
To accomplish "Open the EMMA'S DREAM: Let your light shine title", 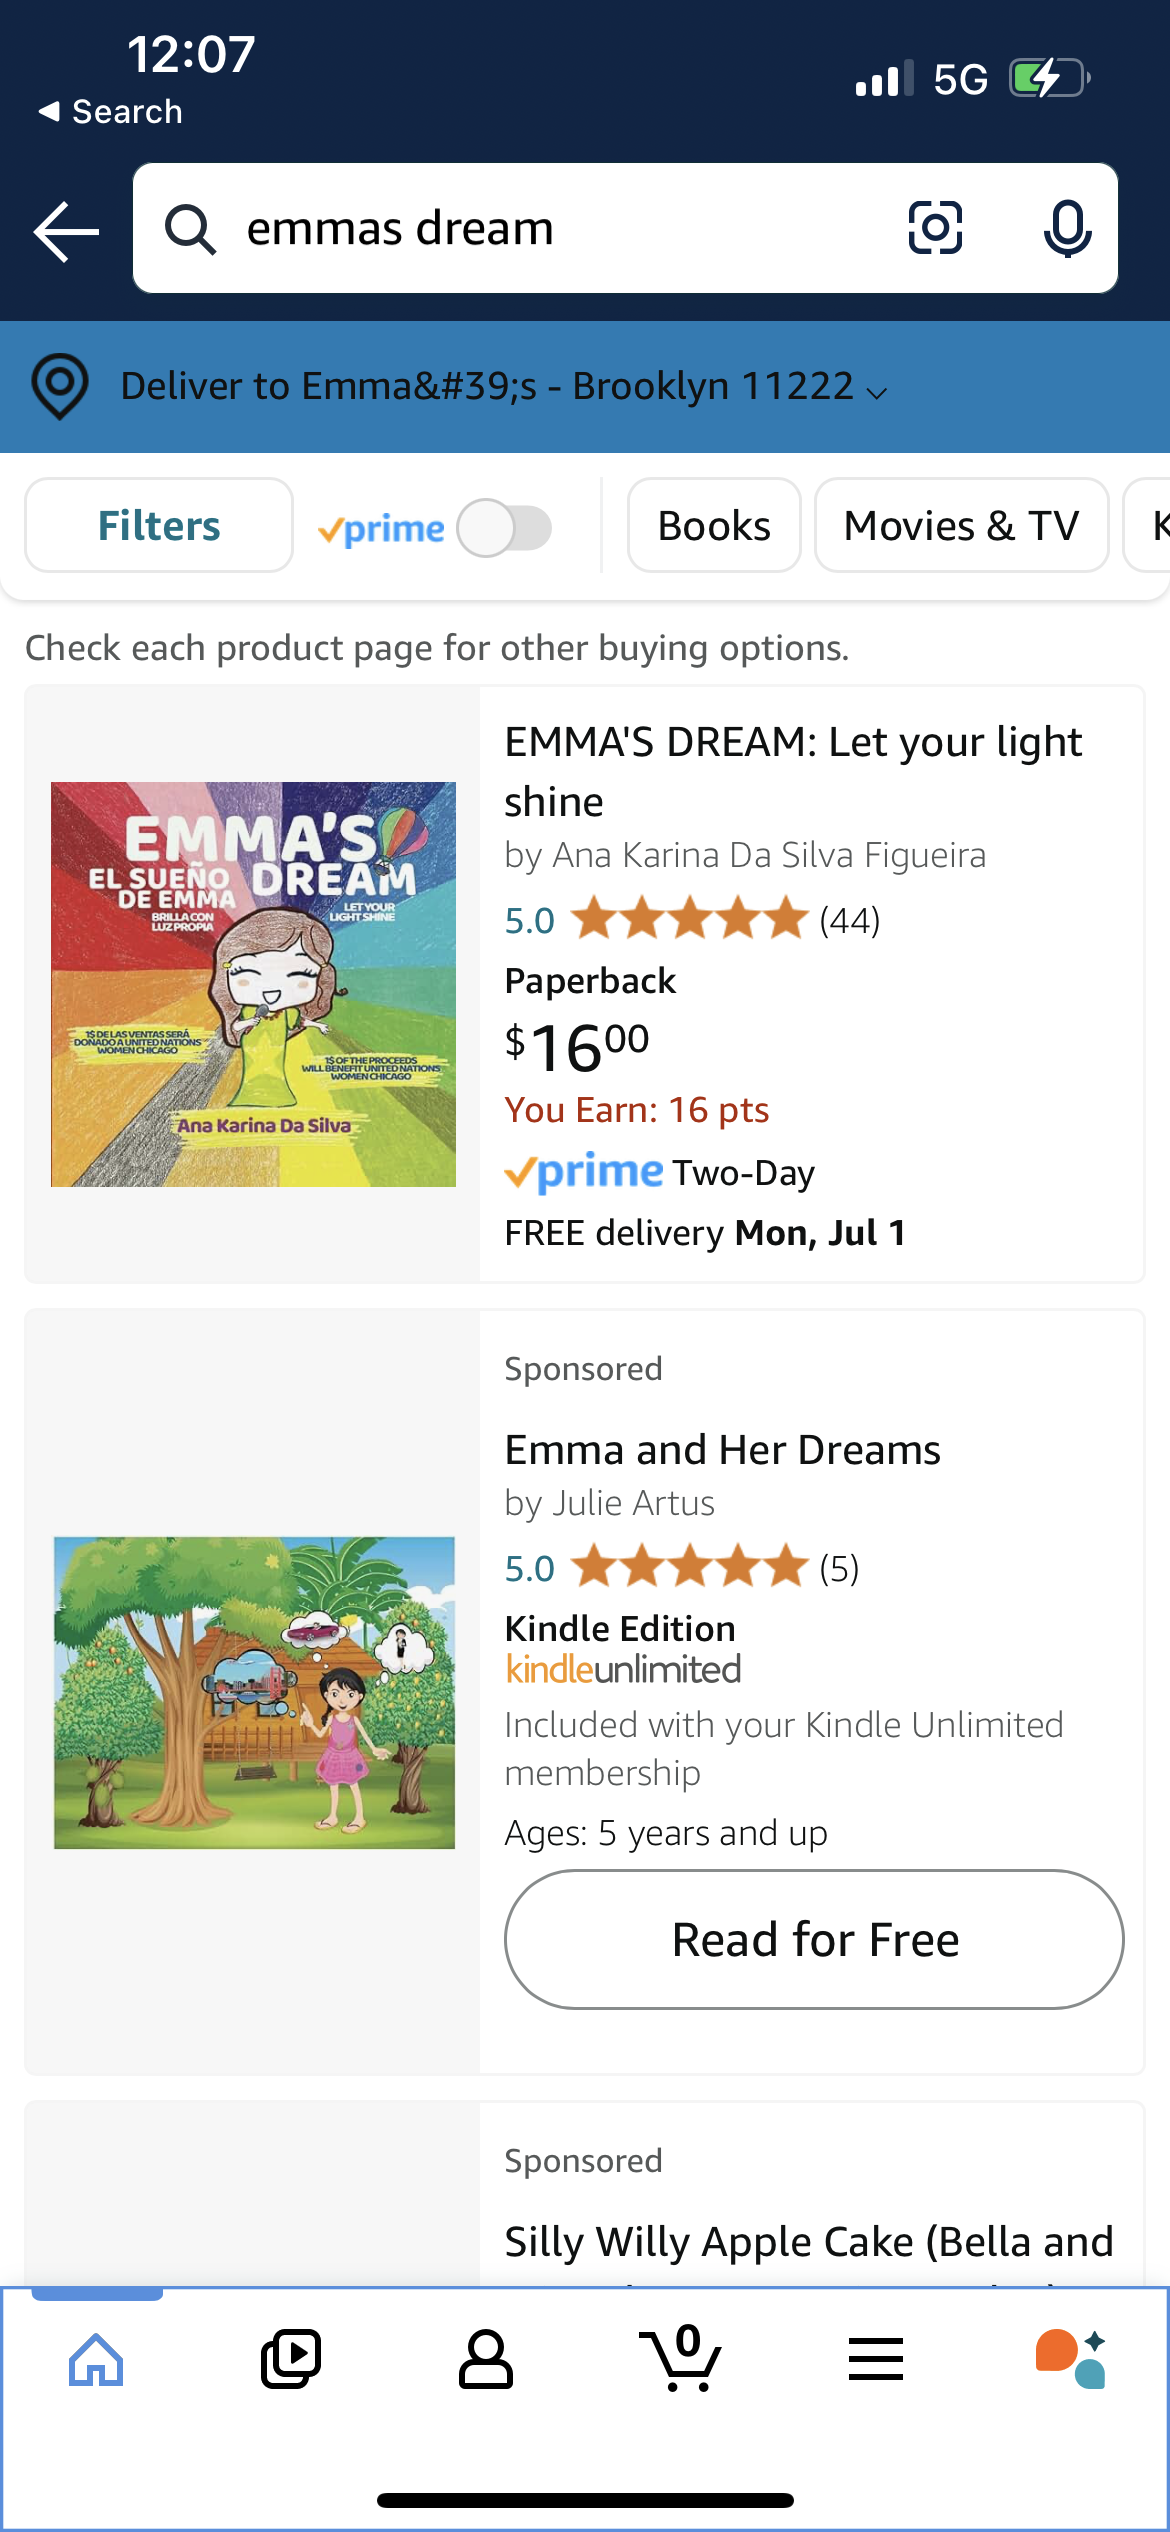I will click(792, 771).
